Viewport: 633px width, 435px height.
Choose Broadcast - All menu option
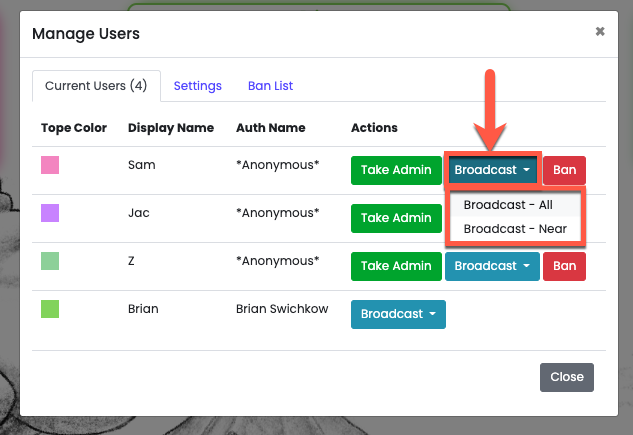(514, 205)
